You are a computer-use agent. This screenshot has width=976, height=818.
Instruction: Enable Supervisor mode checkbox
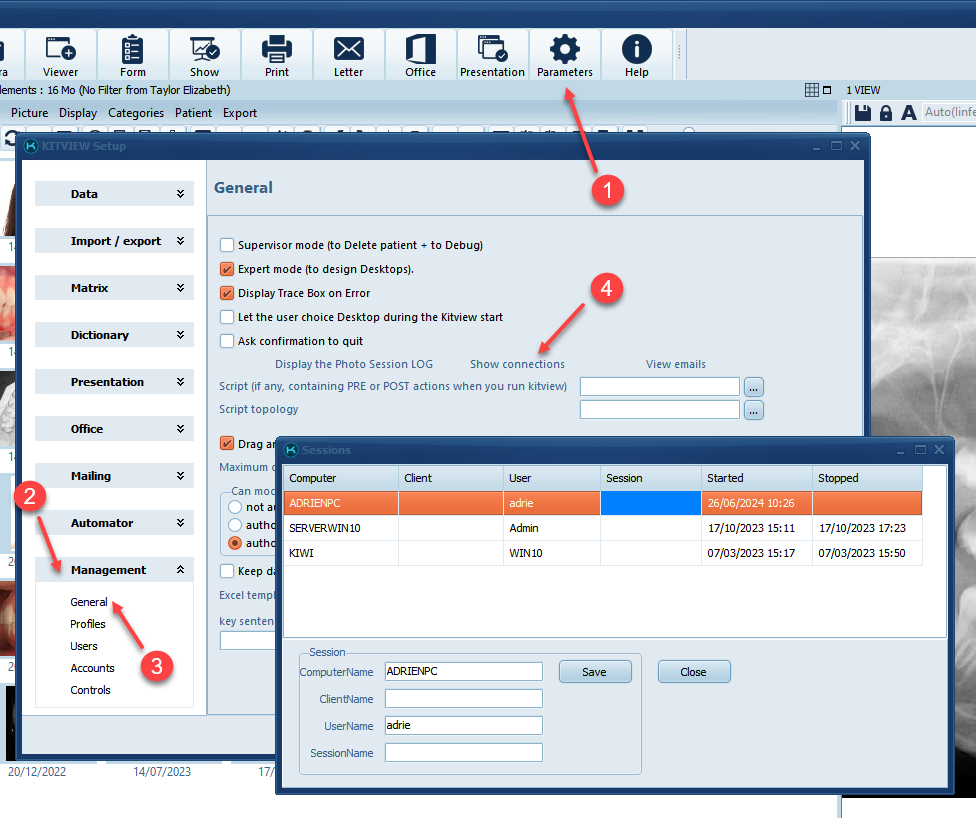227,245
